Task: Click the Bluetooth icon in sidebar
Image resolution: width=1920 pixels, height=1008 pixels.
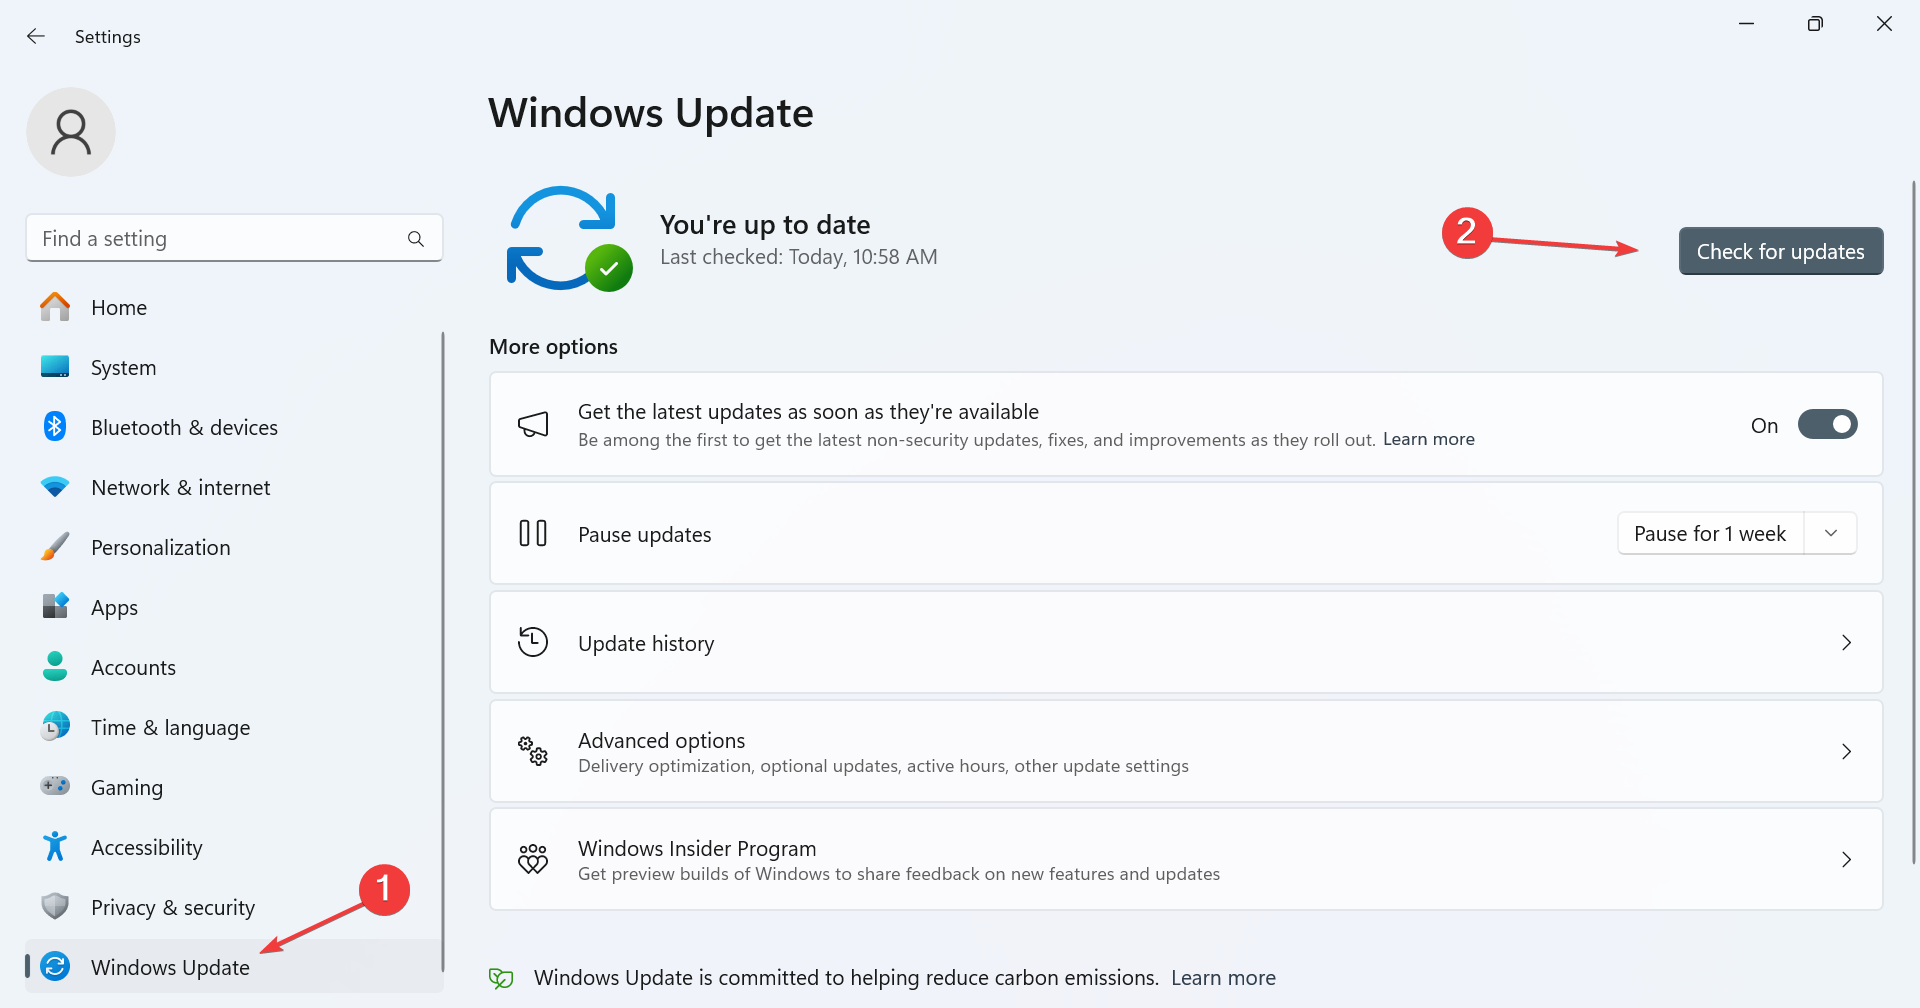Action: coord(55,427)
